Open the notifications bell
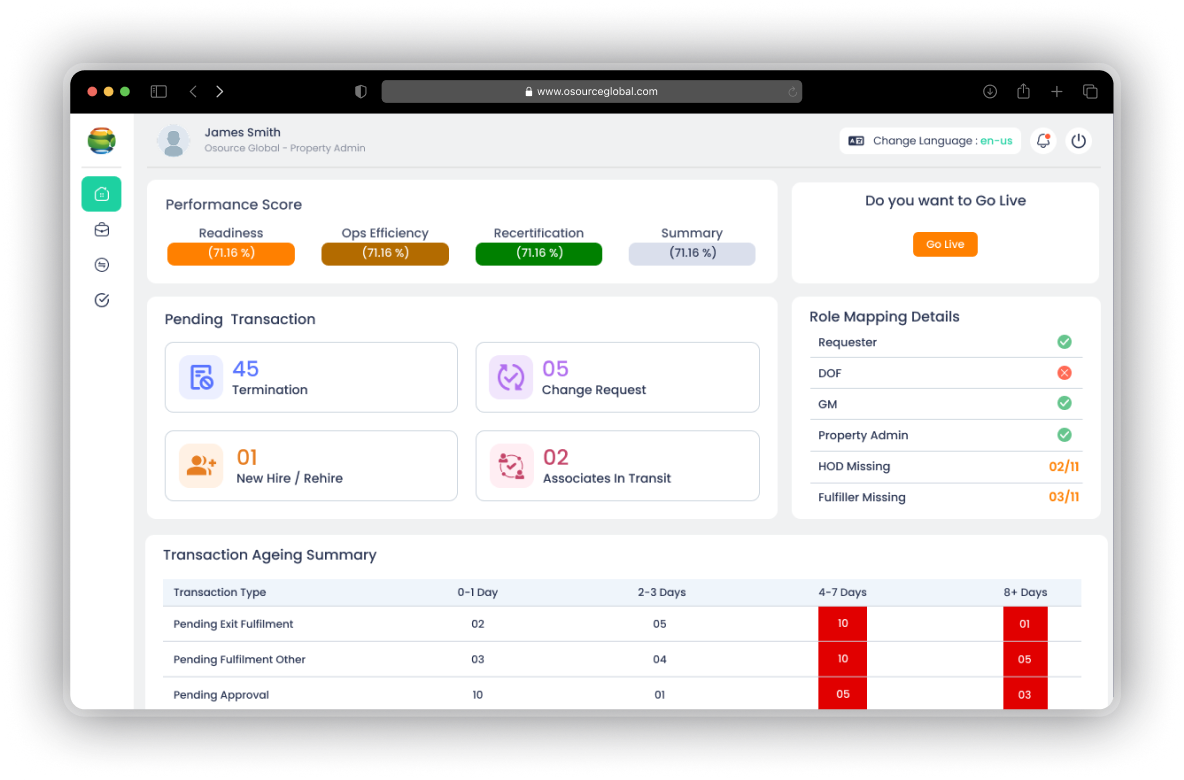1184x780 pixels. (1044, 140)
